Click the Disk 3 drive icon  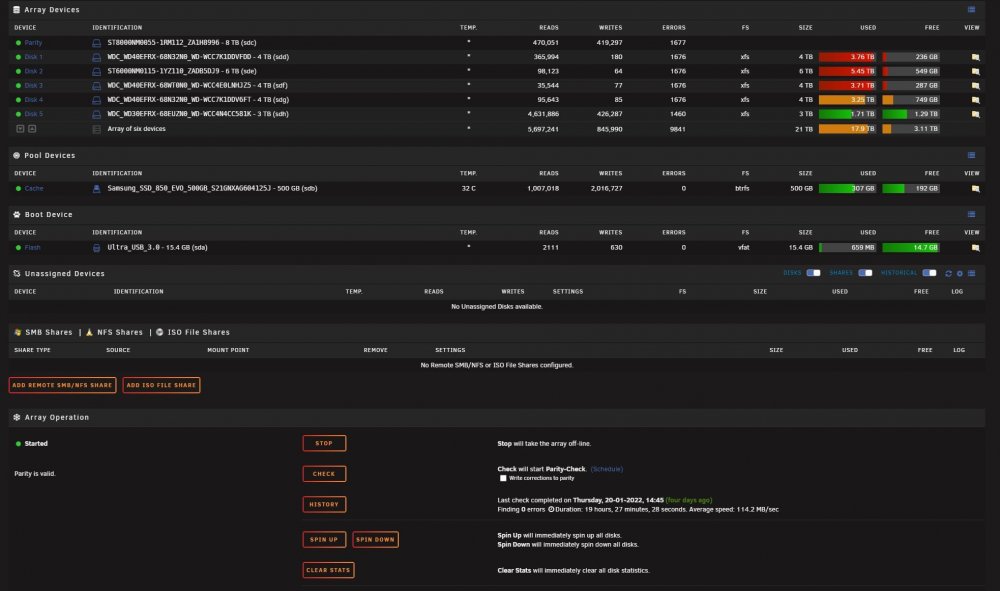[96, 85]
